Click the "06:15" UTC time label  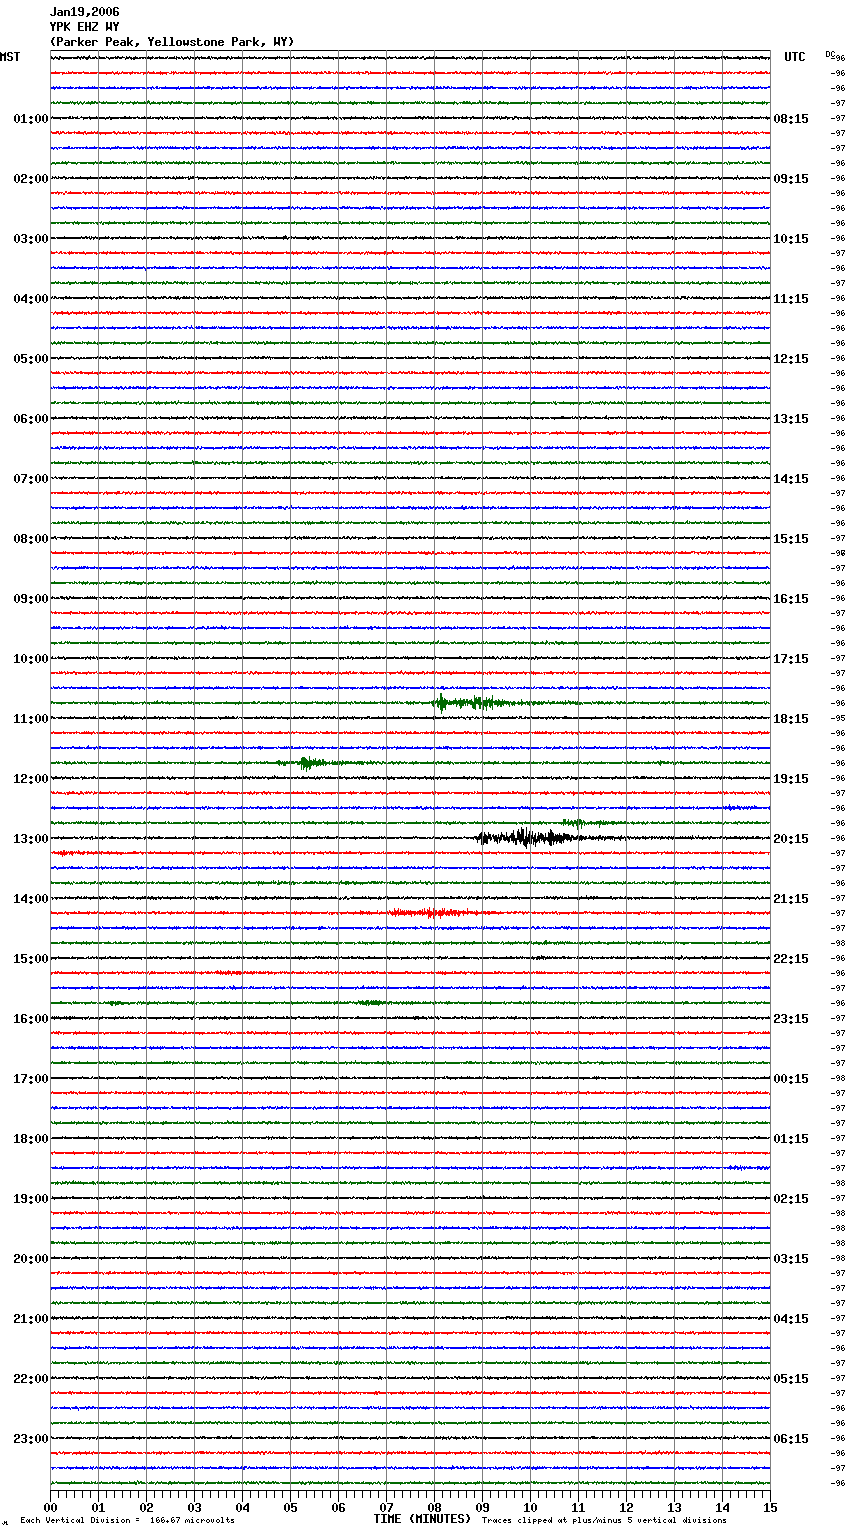point(791,1439)
